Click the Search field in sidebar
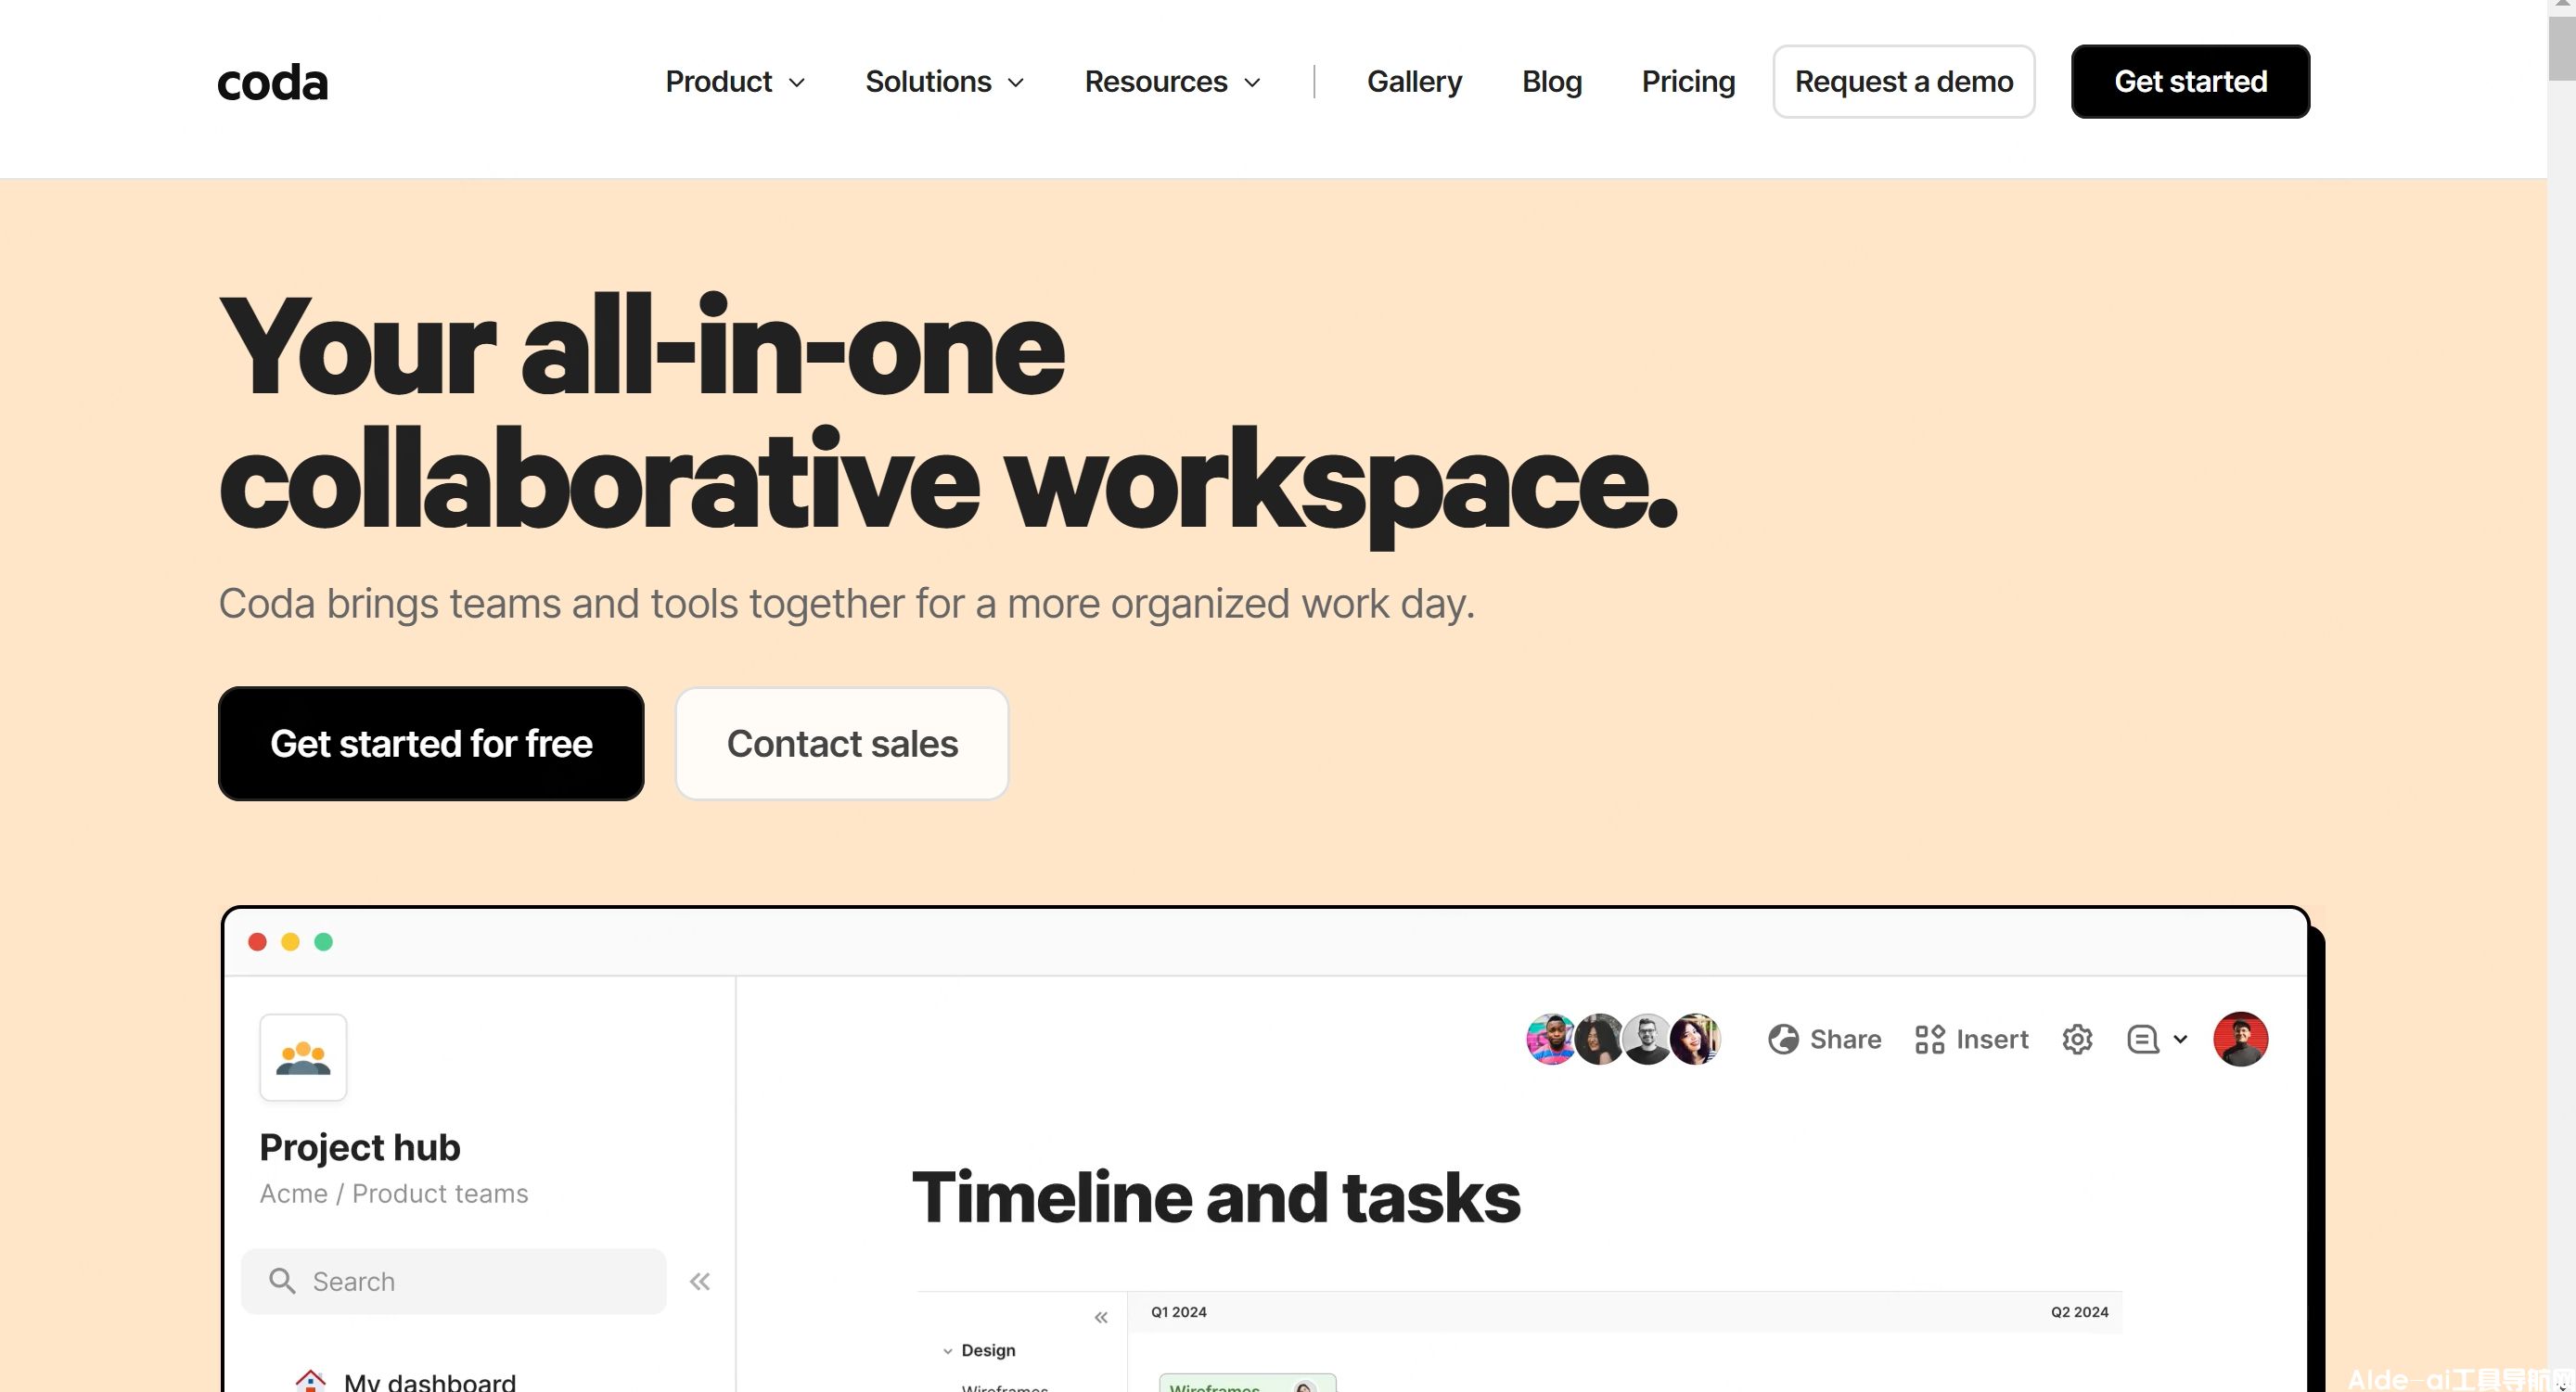2576x1392 pixels. [x=453, y=1281]
